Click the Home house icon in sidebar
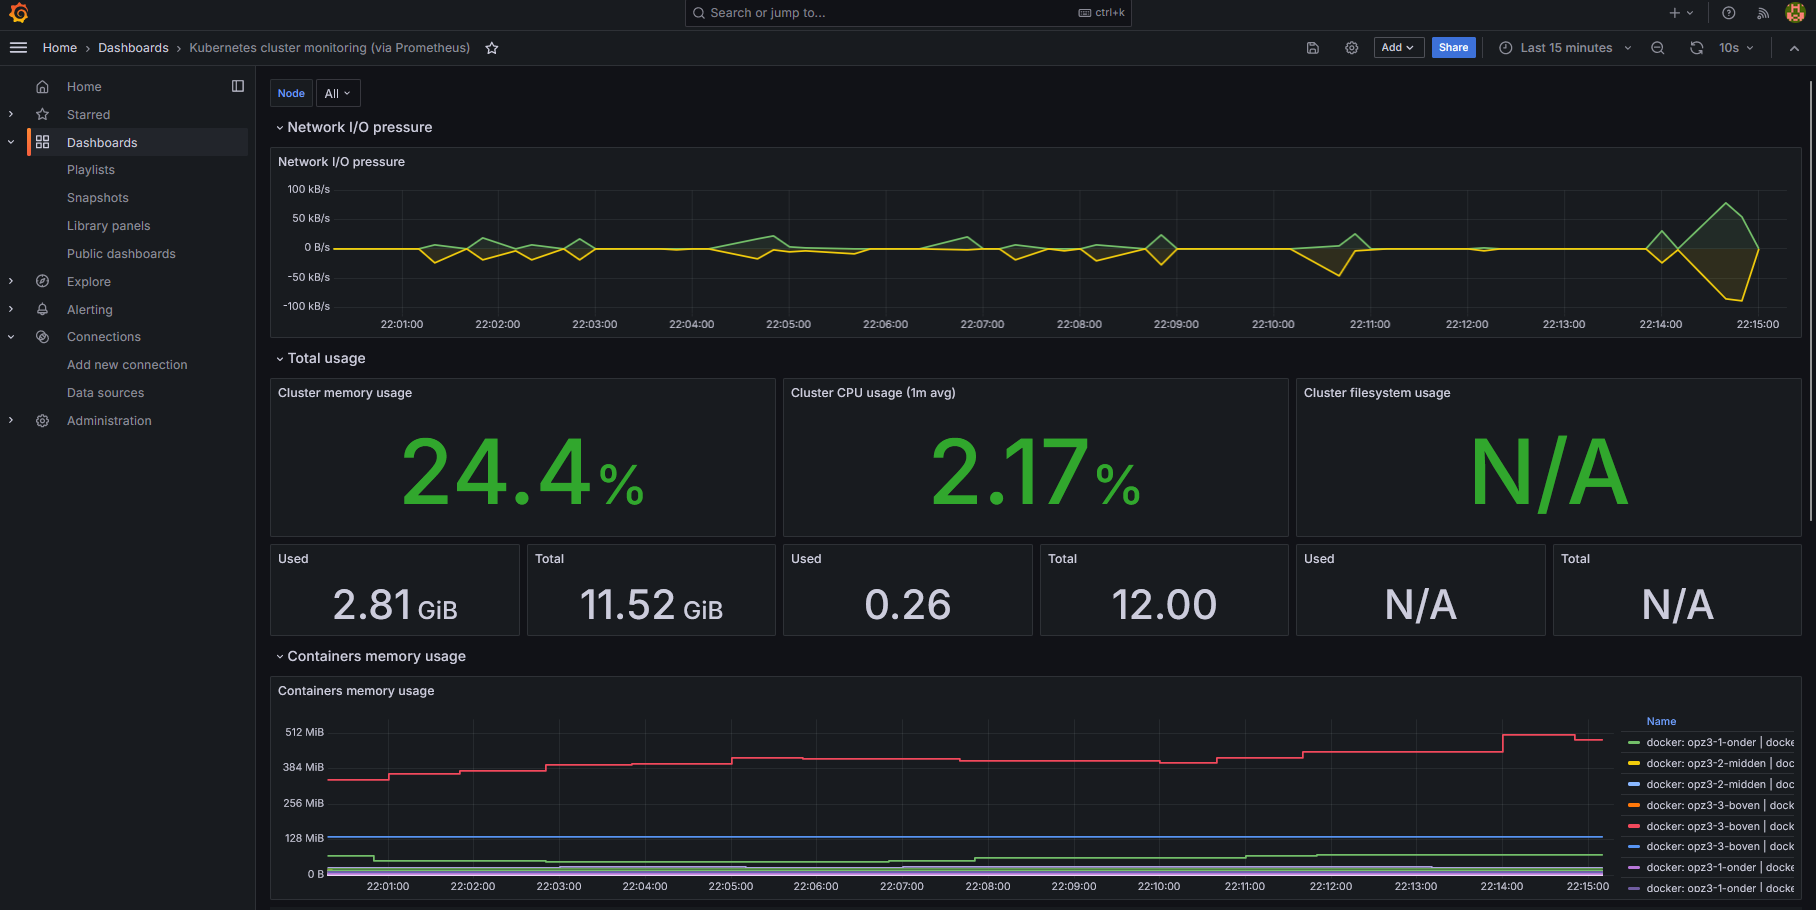This screenshot has height=910, width=1816. 42,87
